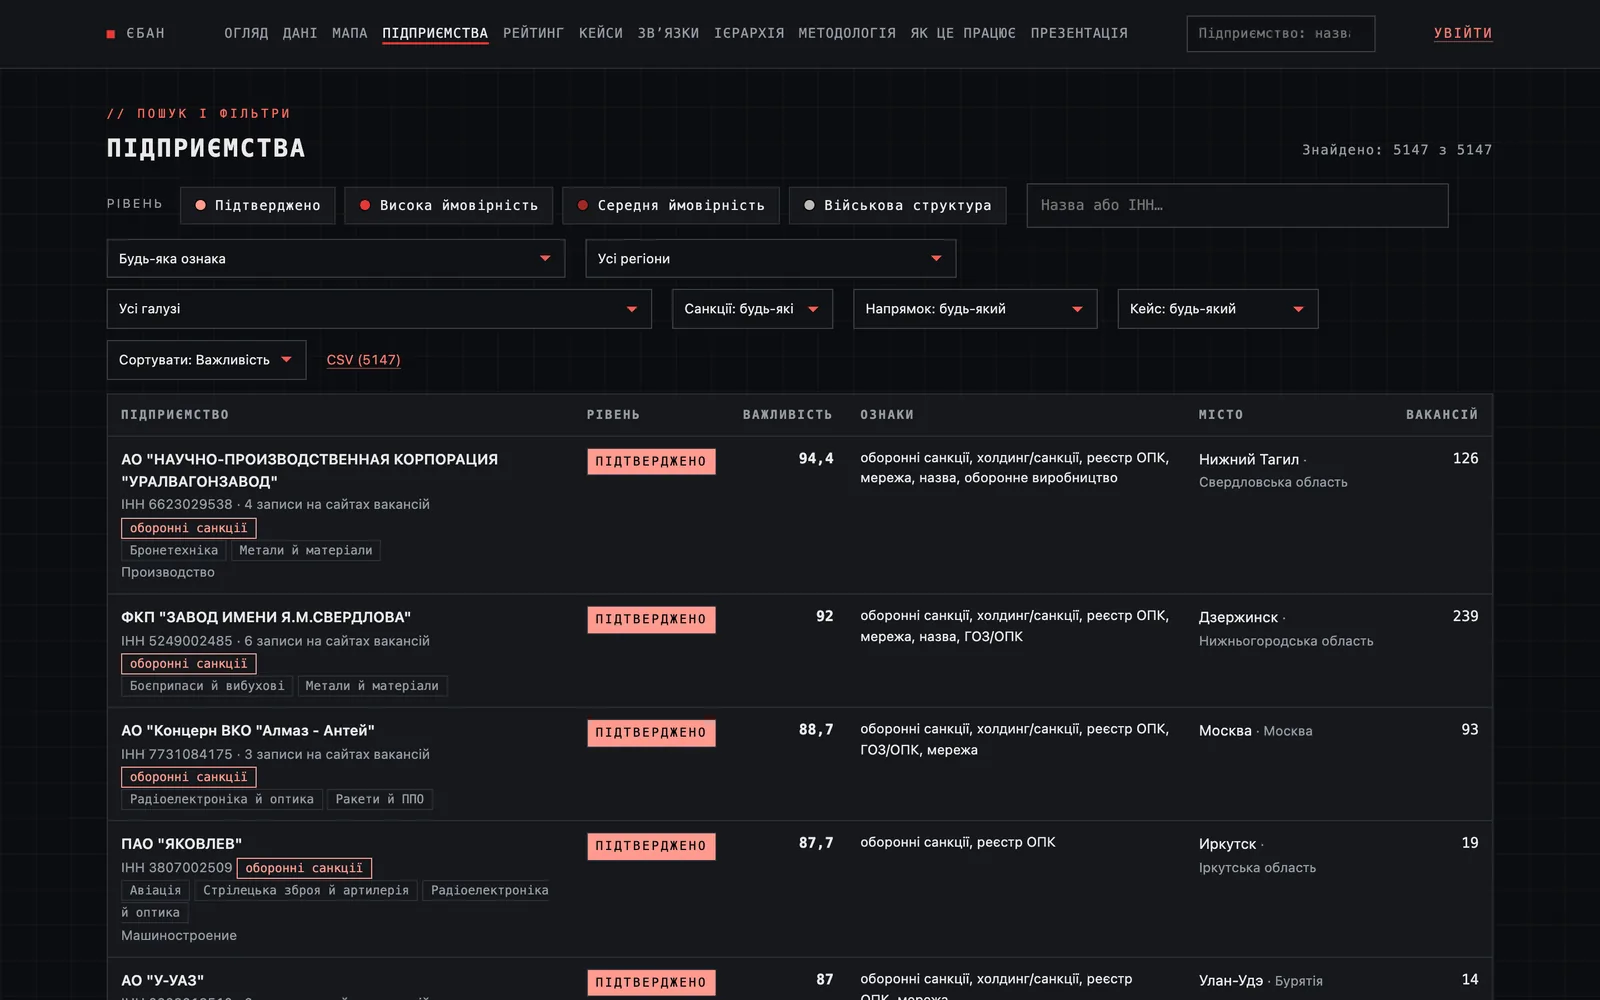Open the Презентація menu item

1079,33
